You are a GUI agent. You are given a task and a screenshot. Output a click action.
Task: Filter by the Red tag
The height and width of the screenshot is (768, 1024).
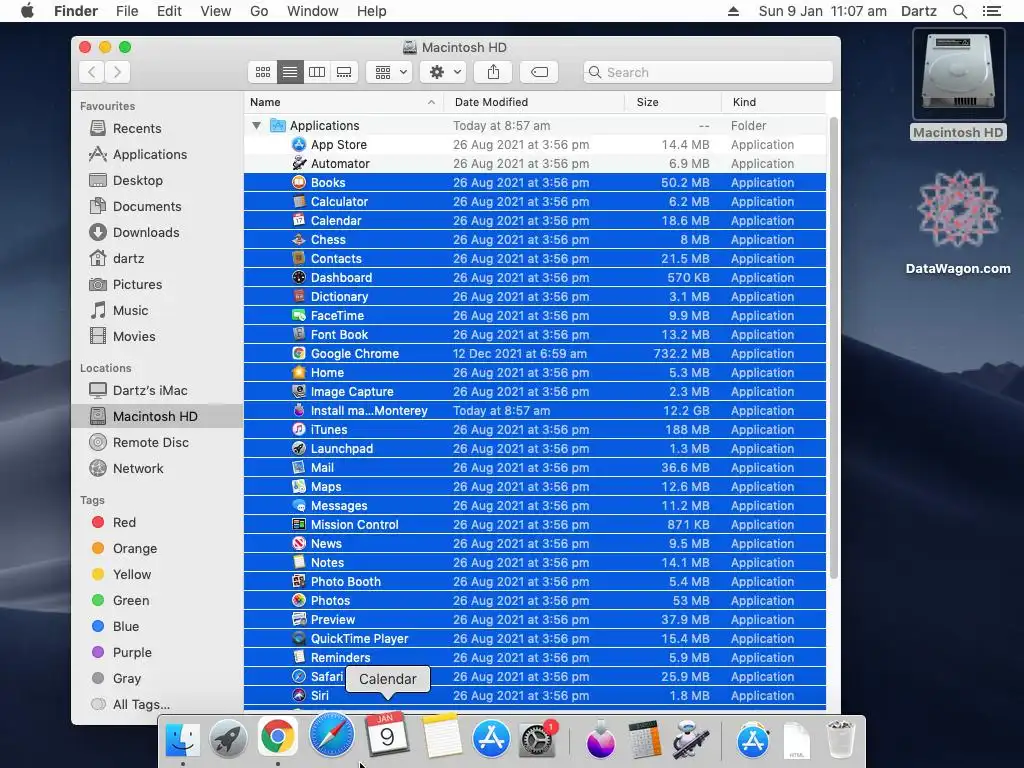coord(124,522)
